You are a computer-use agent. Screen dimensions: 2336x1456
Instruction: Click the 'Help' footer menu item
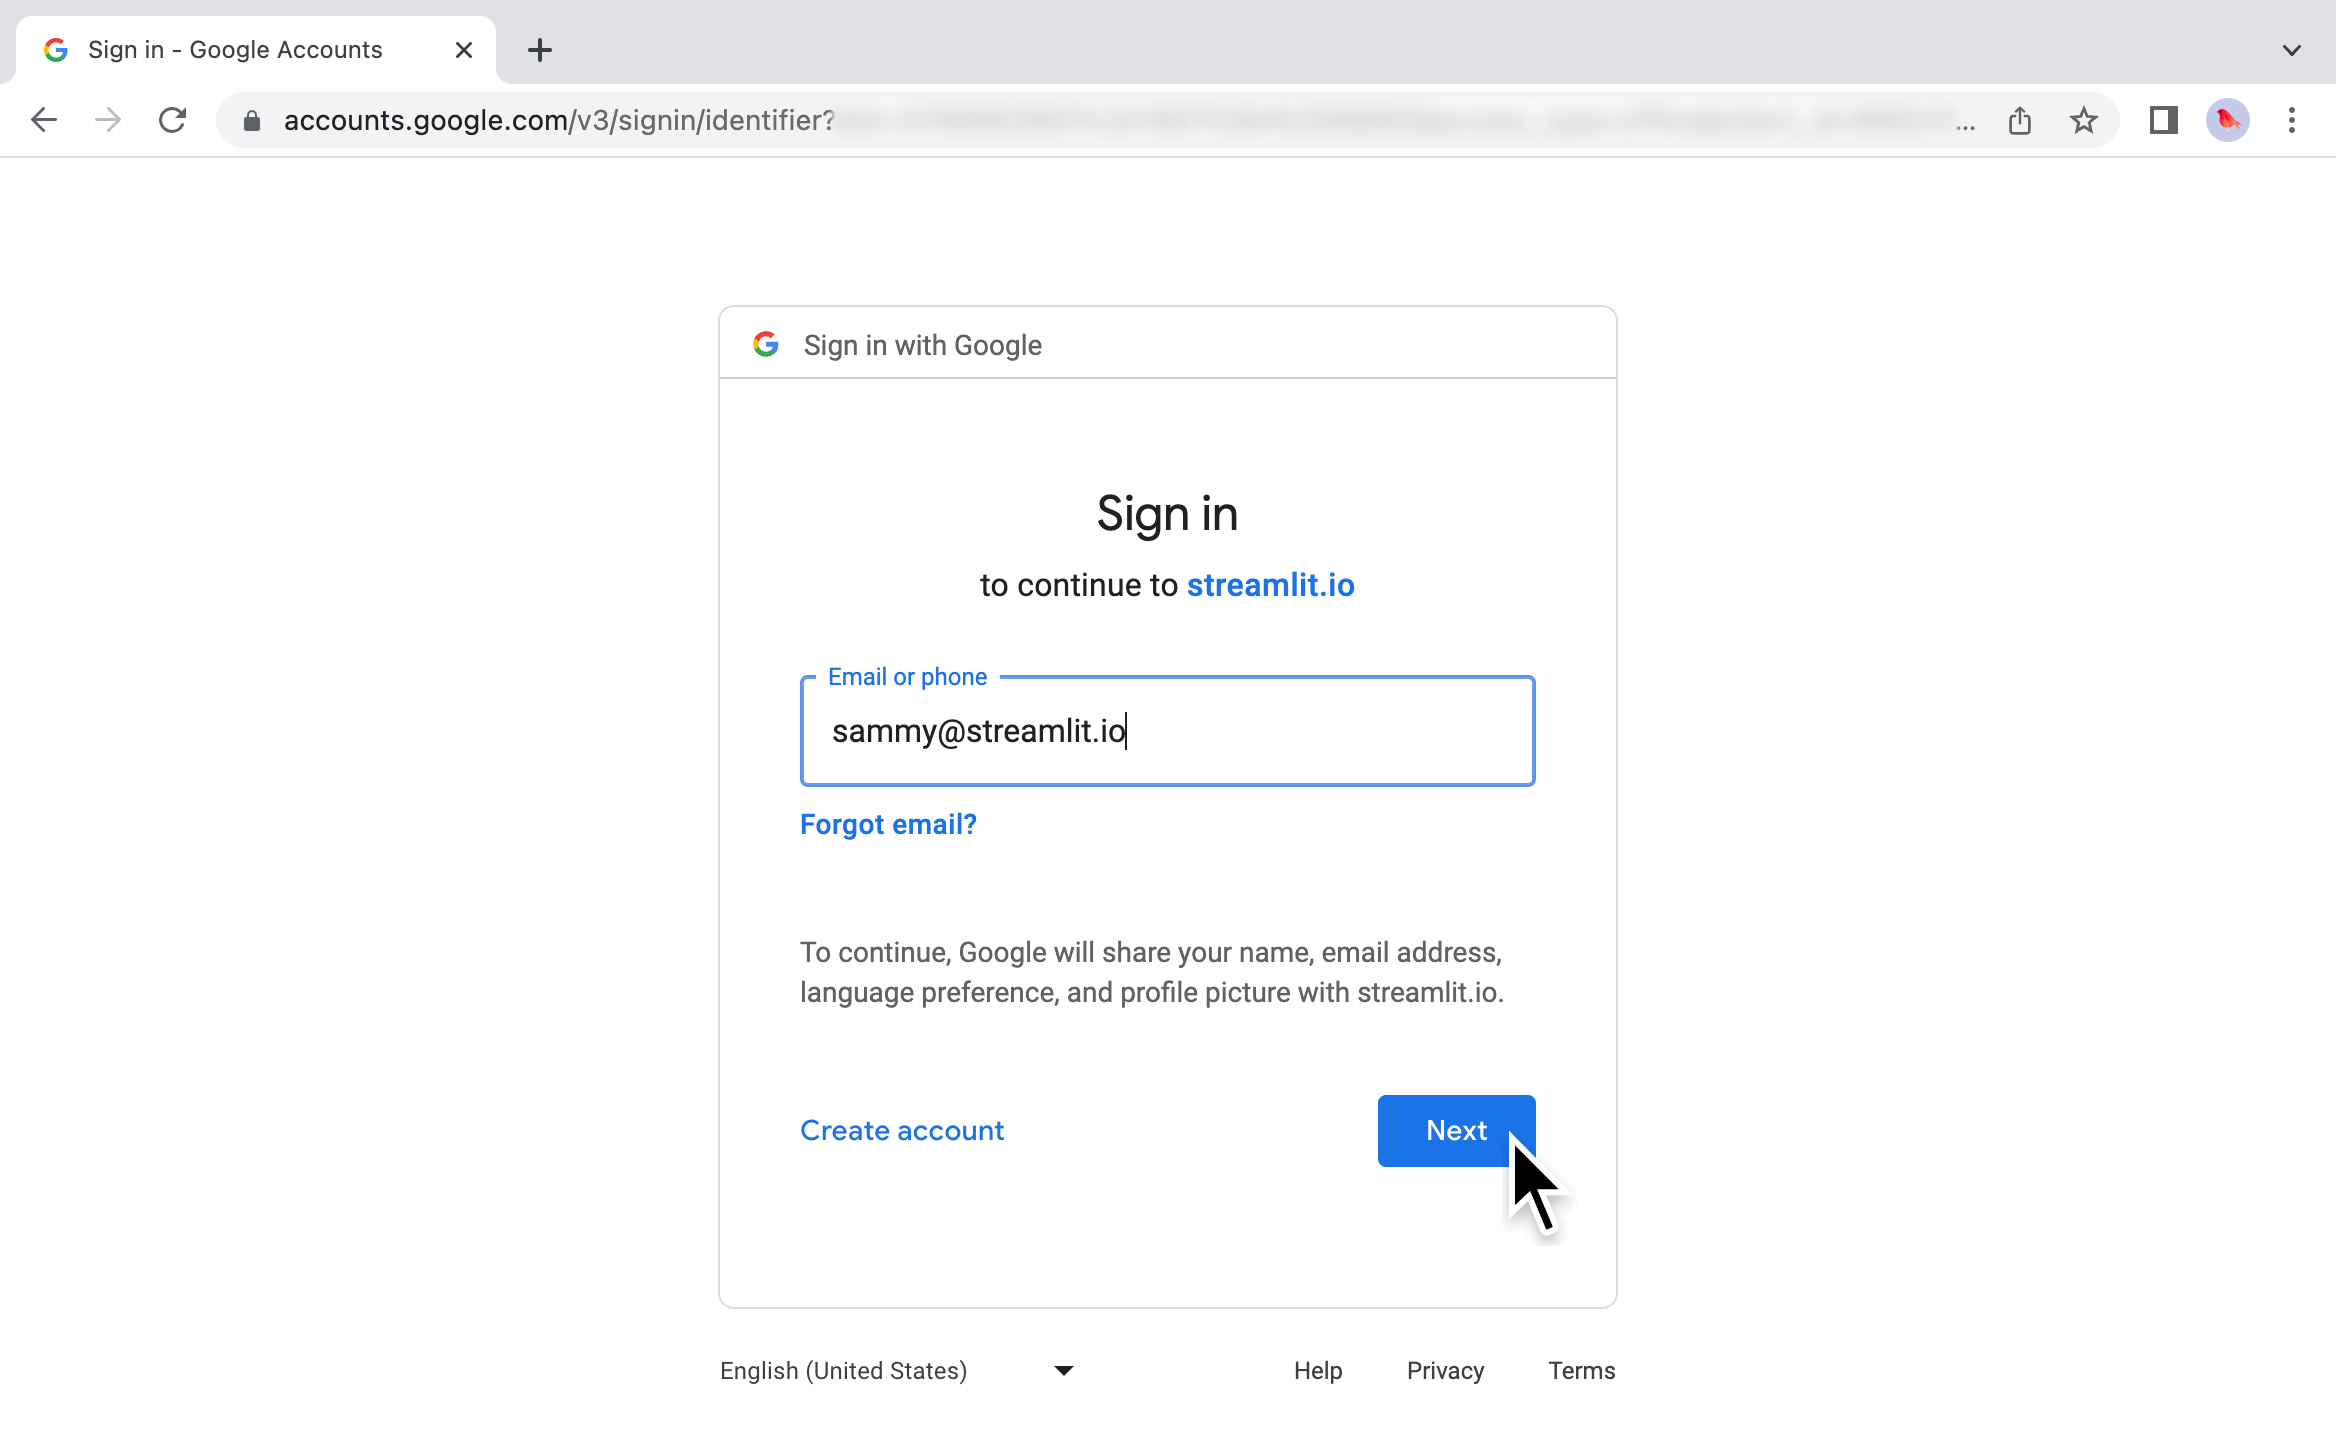1318,1370
